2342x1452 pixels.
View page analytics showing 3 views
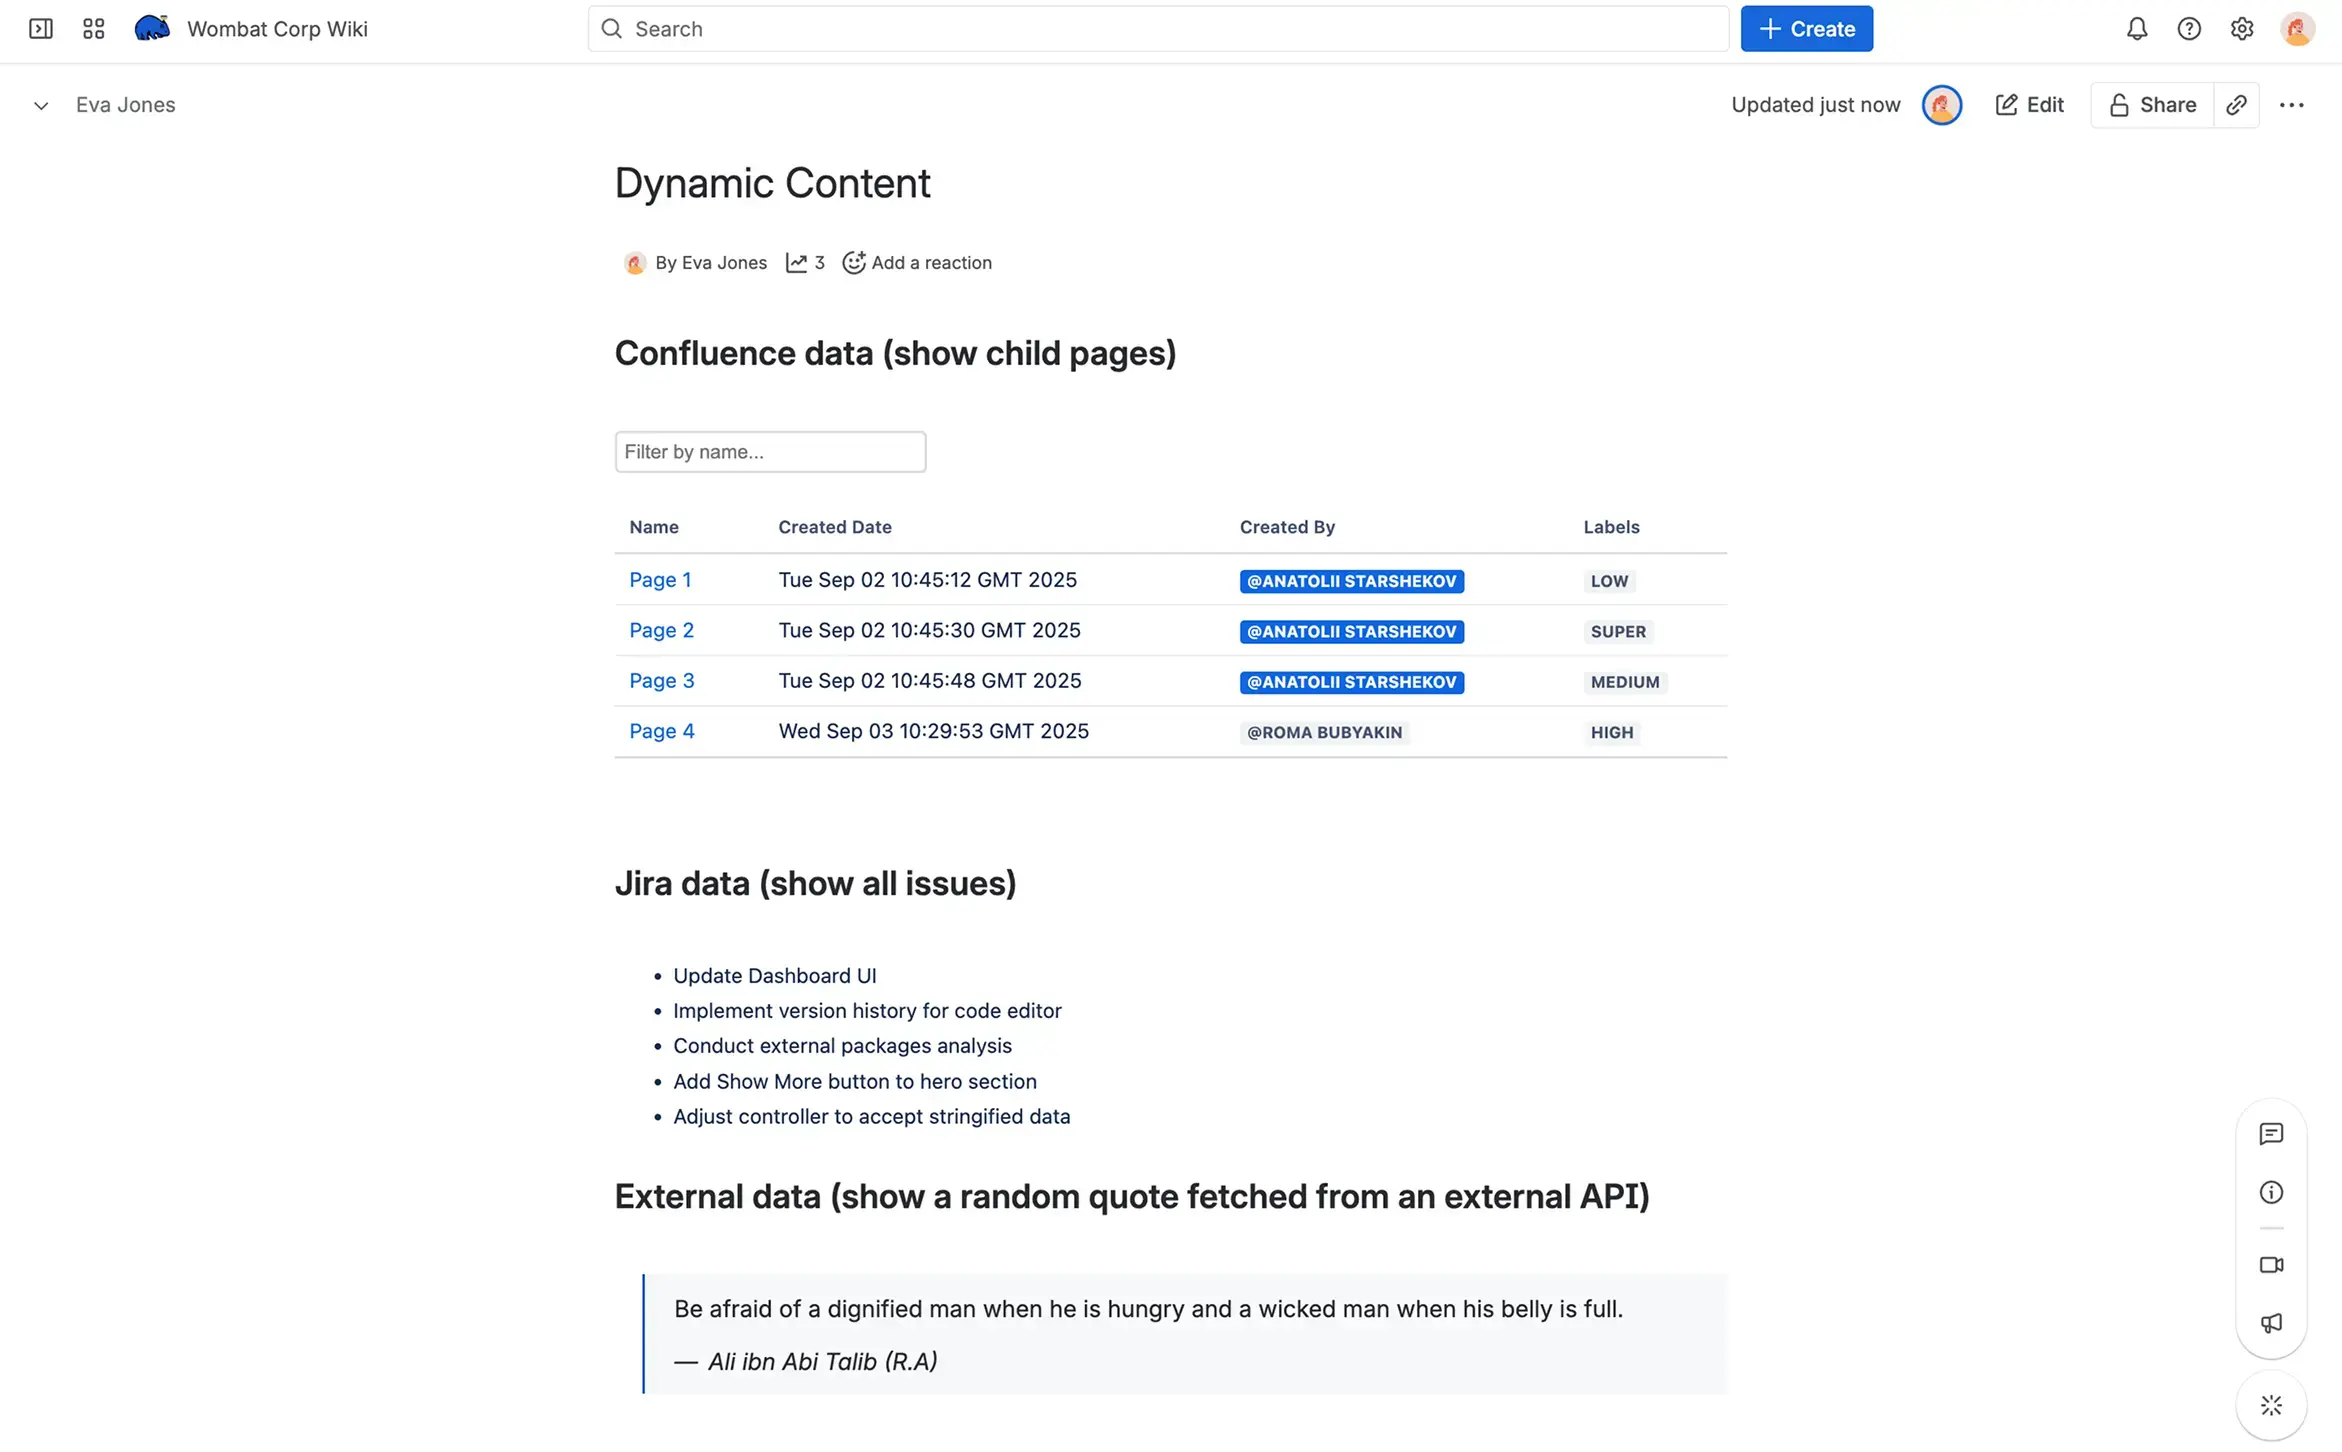tap(805, 263)
